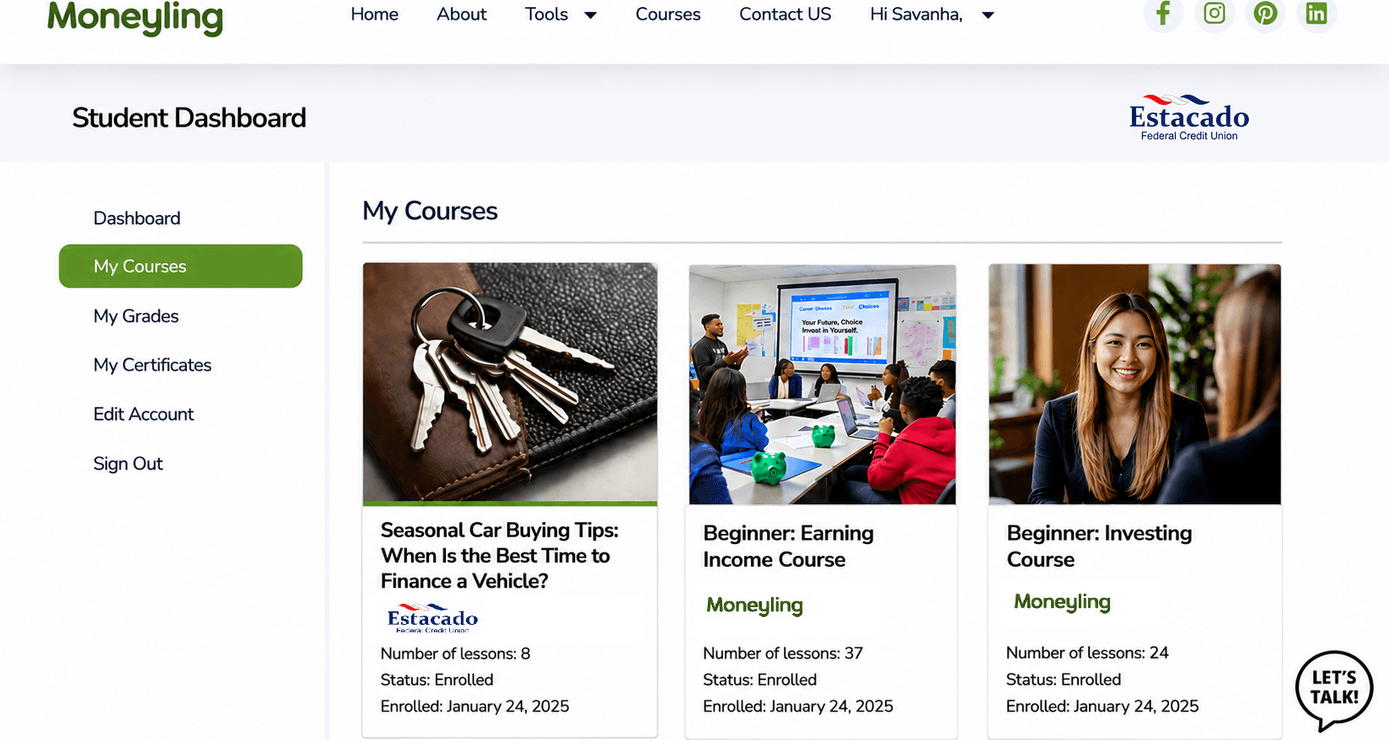View My Grades in the sidebar
This screenshot has width=1389, height=740.
point(136,316)
